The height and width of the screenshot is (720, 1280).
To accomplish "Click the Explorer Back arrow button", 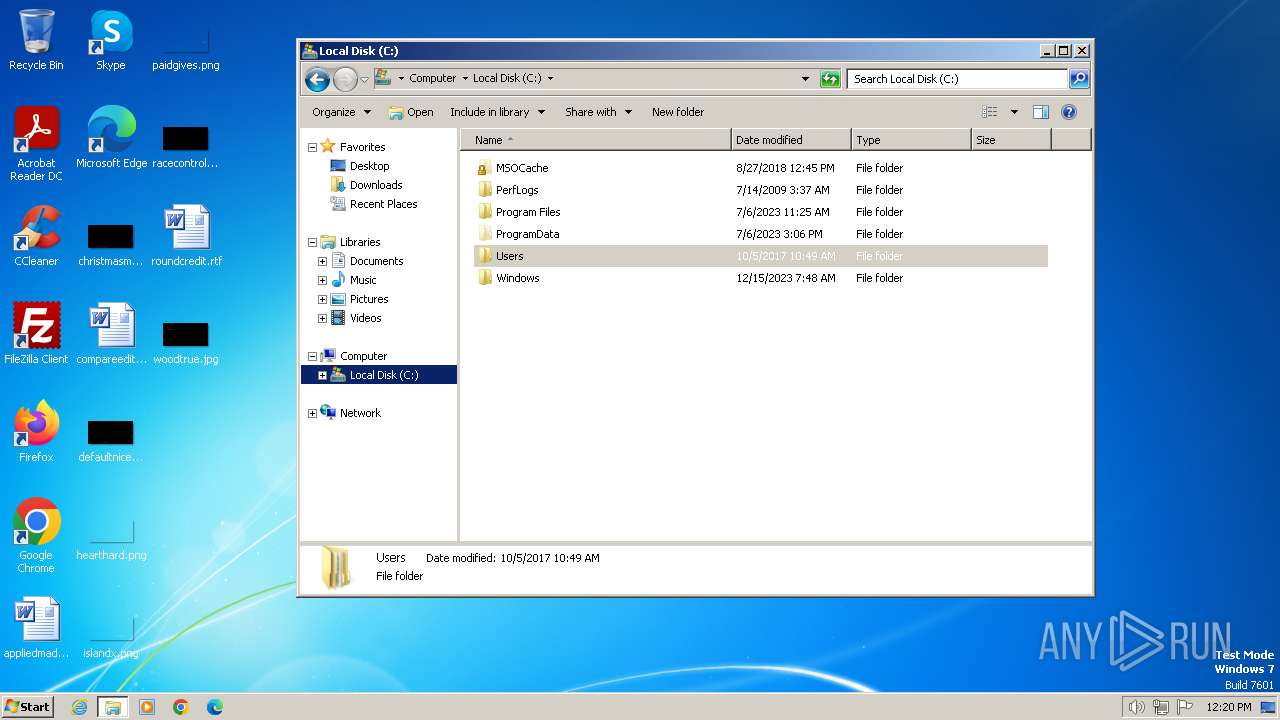I will click(317, 79).
